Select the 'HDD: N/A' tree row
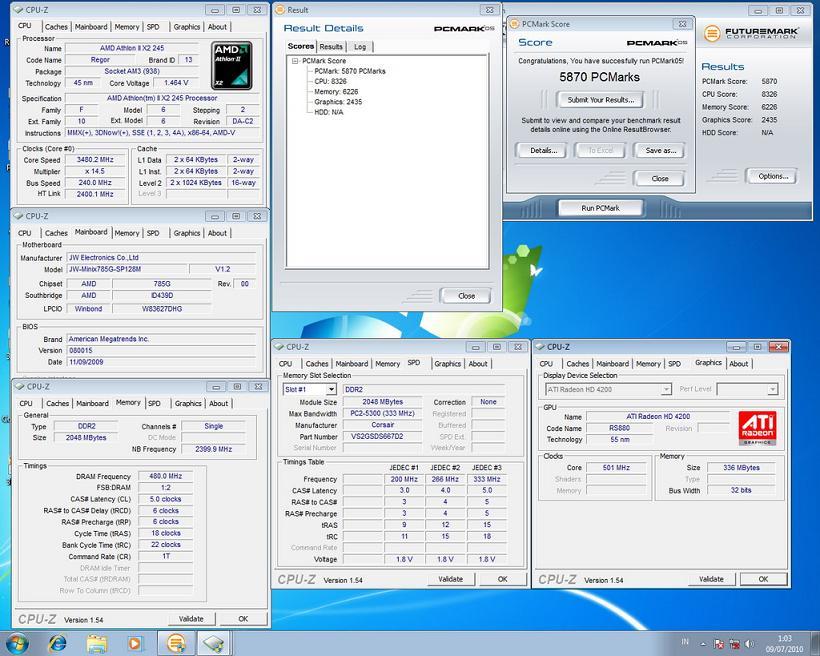Viewport: 820px width, 656px height. [x=328, y=112]
